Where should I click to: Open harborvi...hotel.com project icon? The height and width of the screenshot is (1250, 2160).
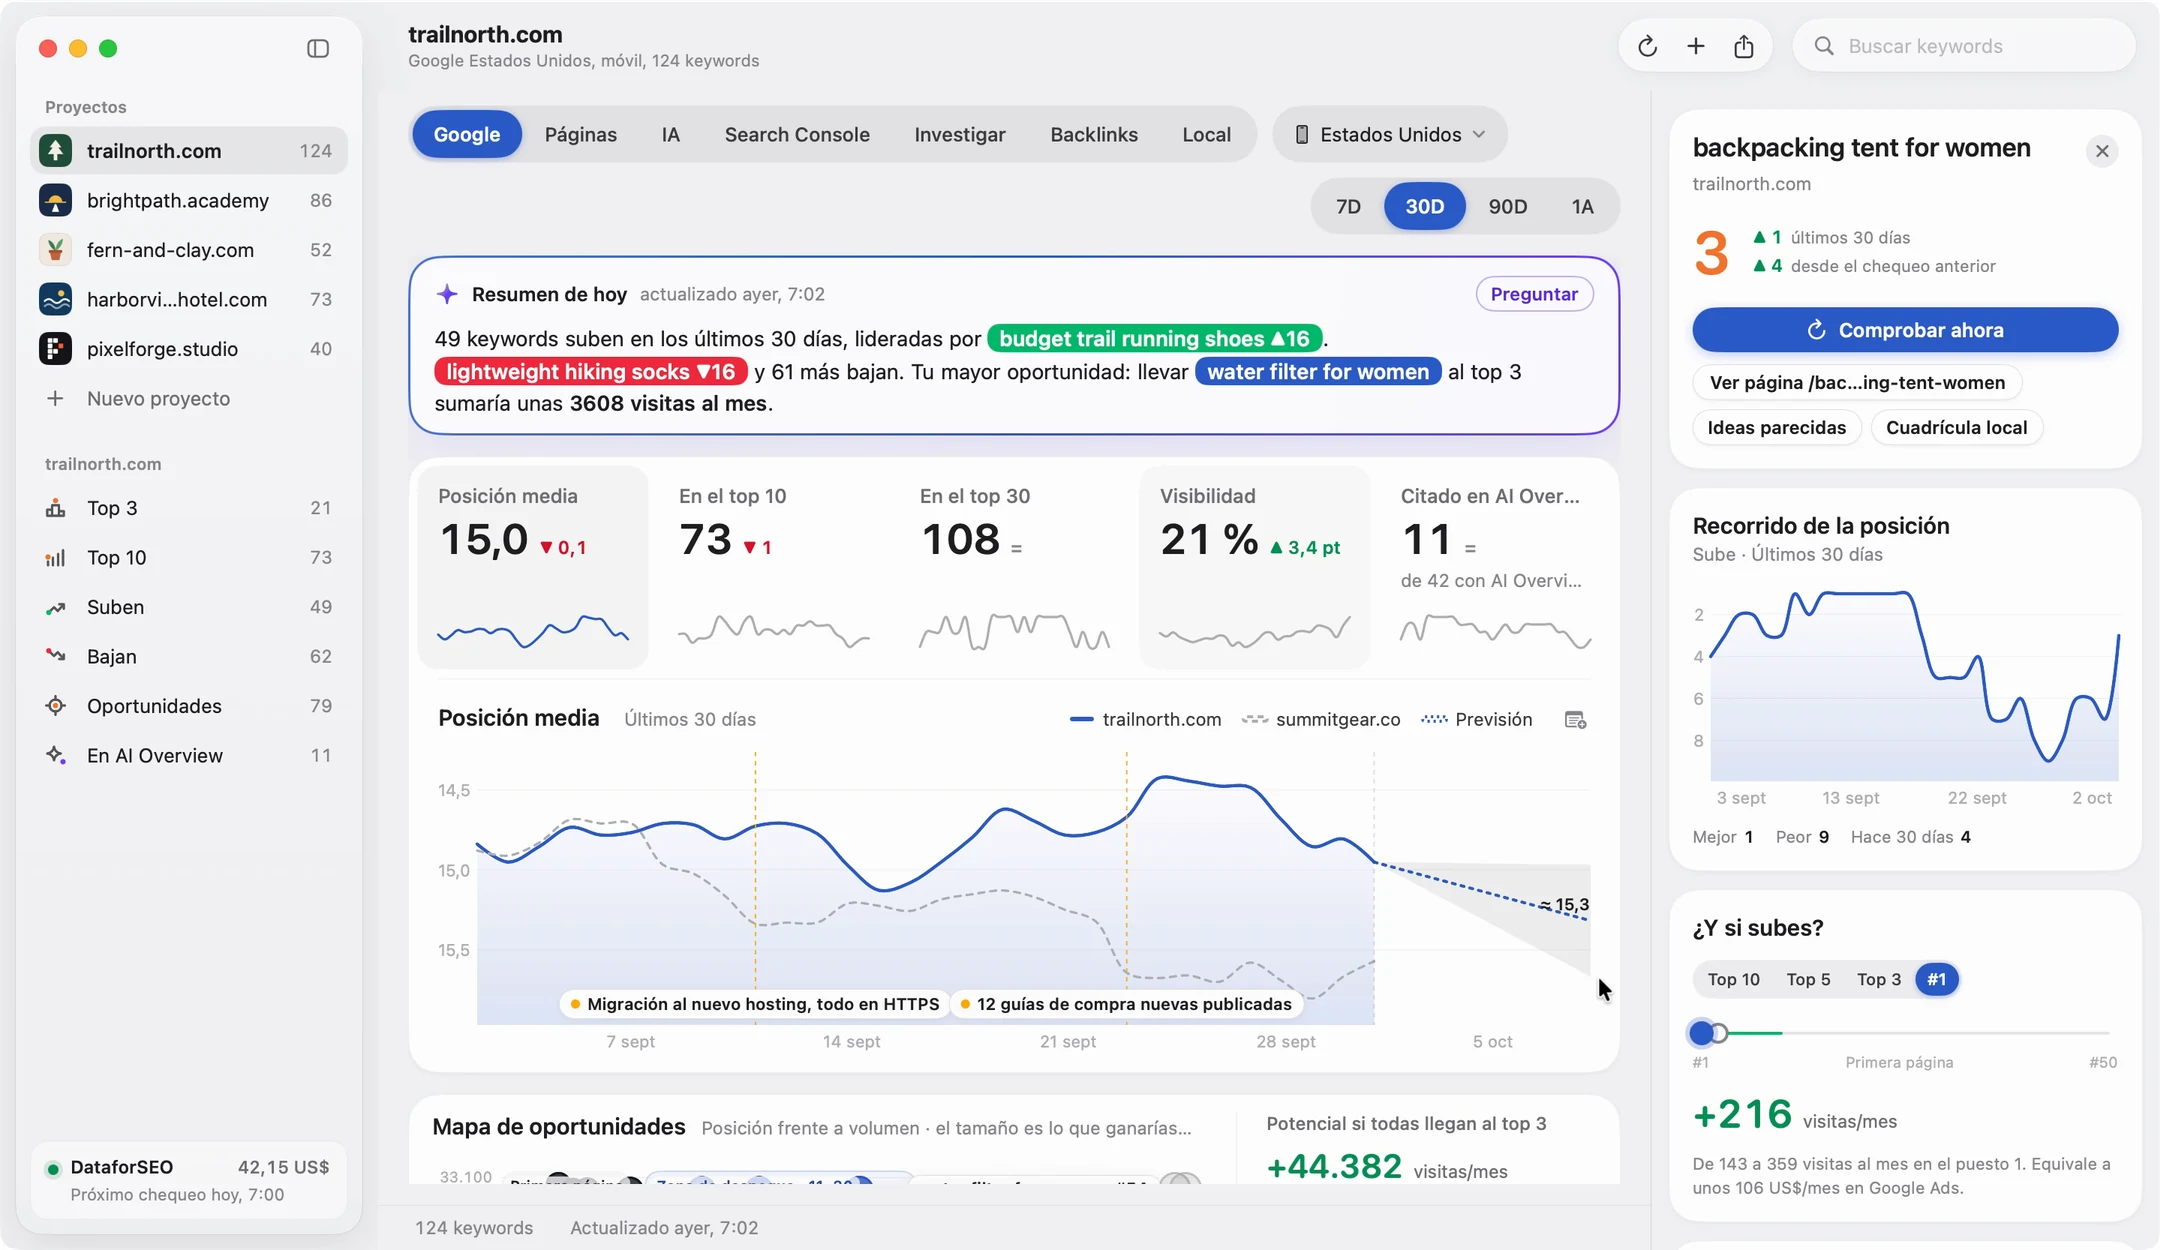(x=55, y=299)
